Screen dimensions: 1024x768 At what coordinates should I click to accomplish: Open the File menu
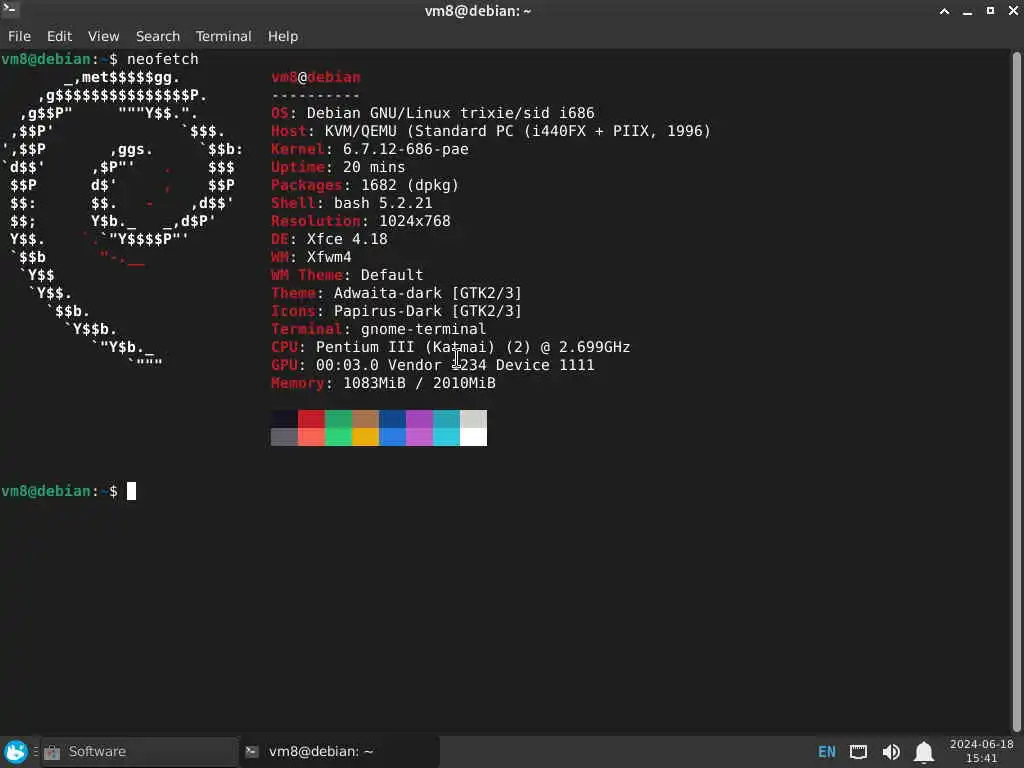click(x=19, y=36)
